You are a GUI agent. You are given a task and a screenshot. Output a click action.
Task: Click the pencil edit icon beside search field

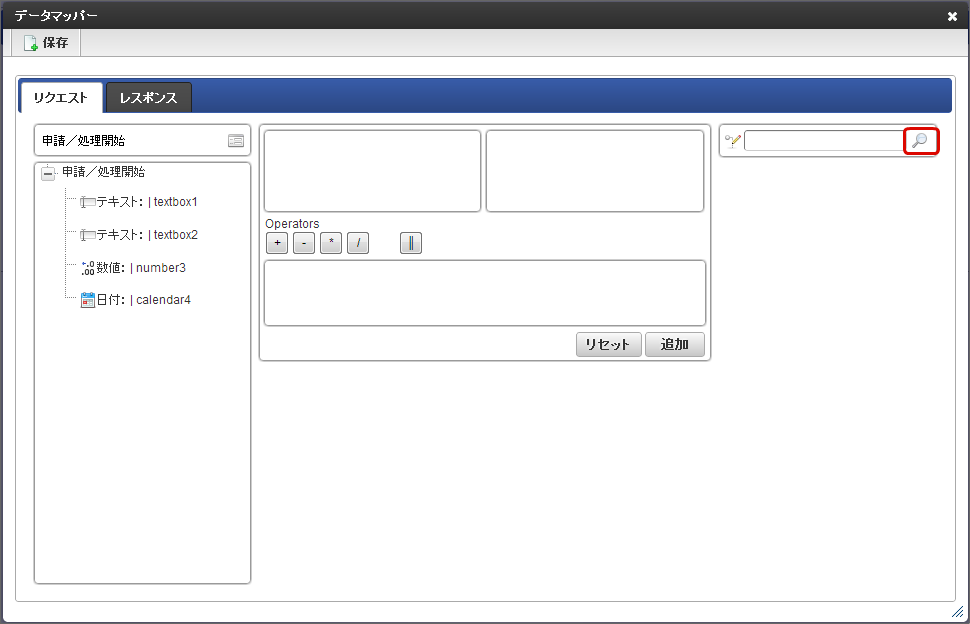click(732, 141)
